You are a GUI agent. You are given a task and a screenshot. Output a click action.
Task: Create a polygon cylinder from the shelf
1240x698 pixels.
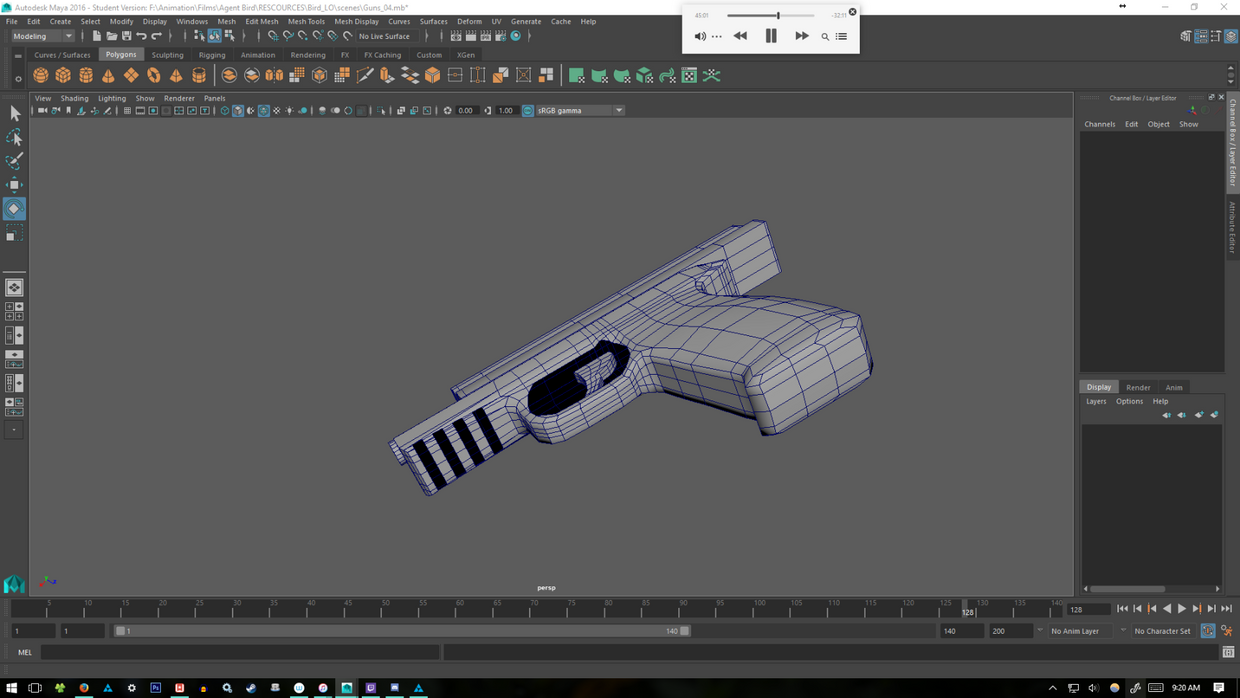click(86, 76)
